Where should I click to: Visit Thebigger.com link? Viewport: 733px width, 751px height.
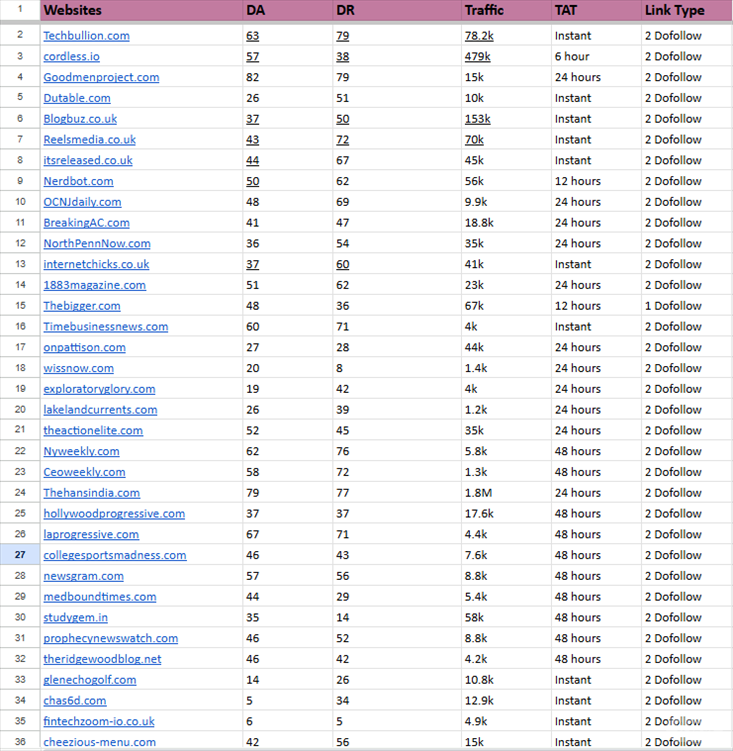click(x=82, y=306)
